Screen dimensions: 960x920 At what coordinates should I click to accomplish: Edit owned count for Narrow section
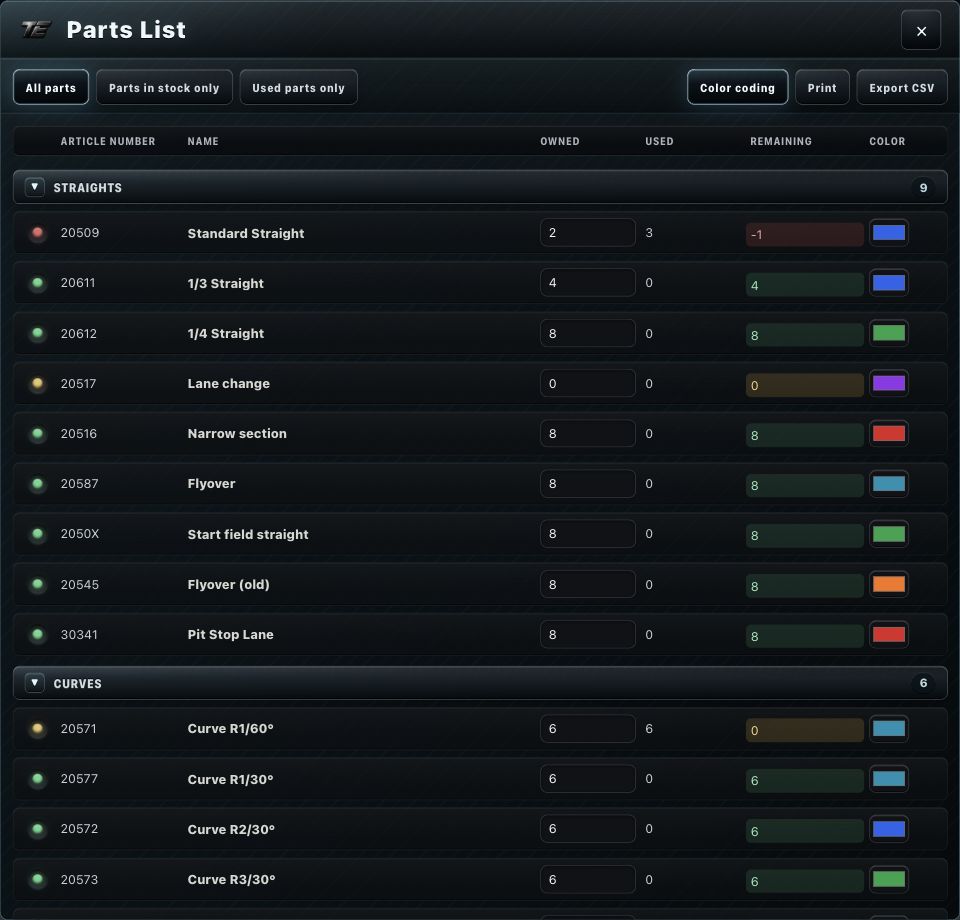[588, 433]
